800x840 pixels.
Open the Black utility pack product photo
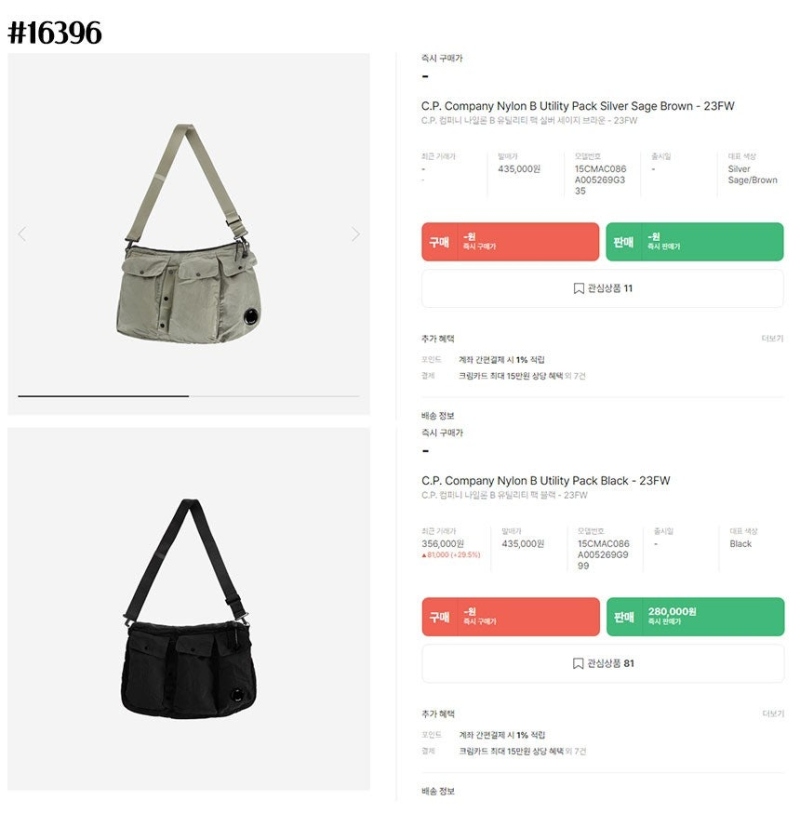coord(188,609)
